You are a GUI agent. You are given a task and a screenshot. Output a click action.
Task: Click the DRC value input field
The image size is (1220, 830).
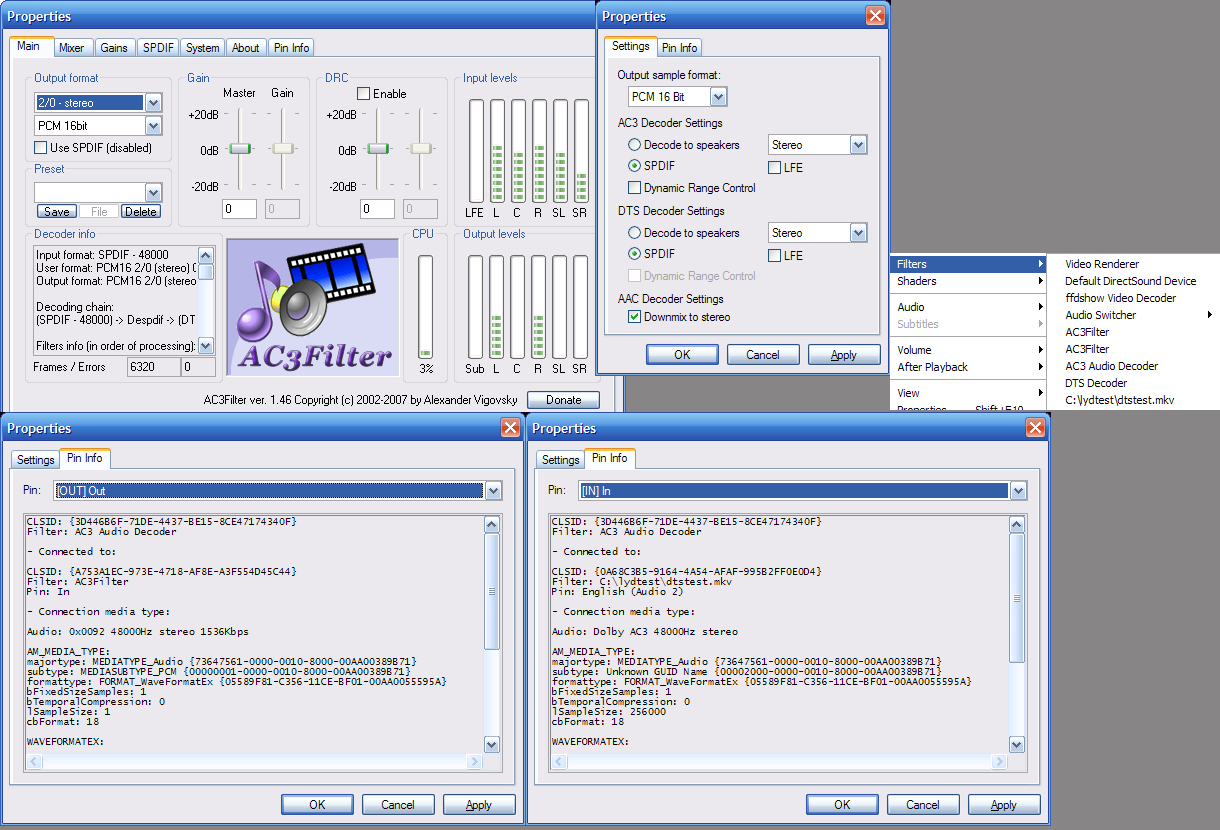click(378, 209)
